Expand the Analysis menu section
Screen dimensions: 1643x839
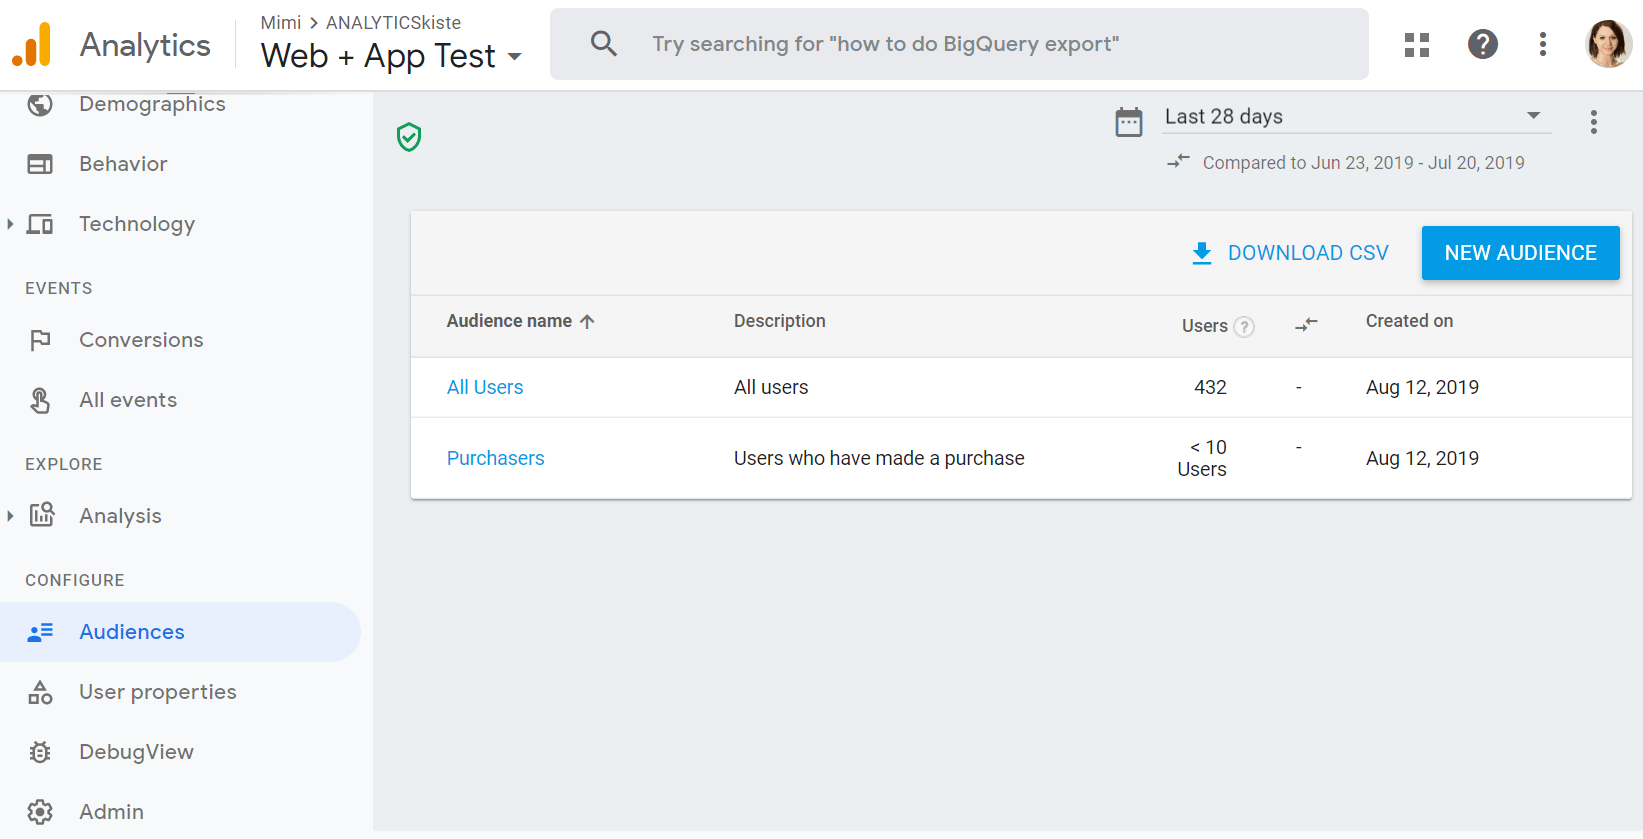click(11, 516)
